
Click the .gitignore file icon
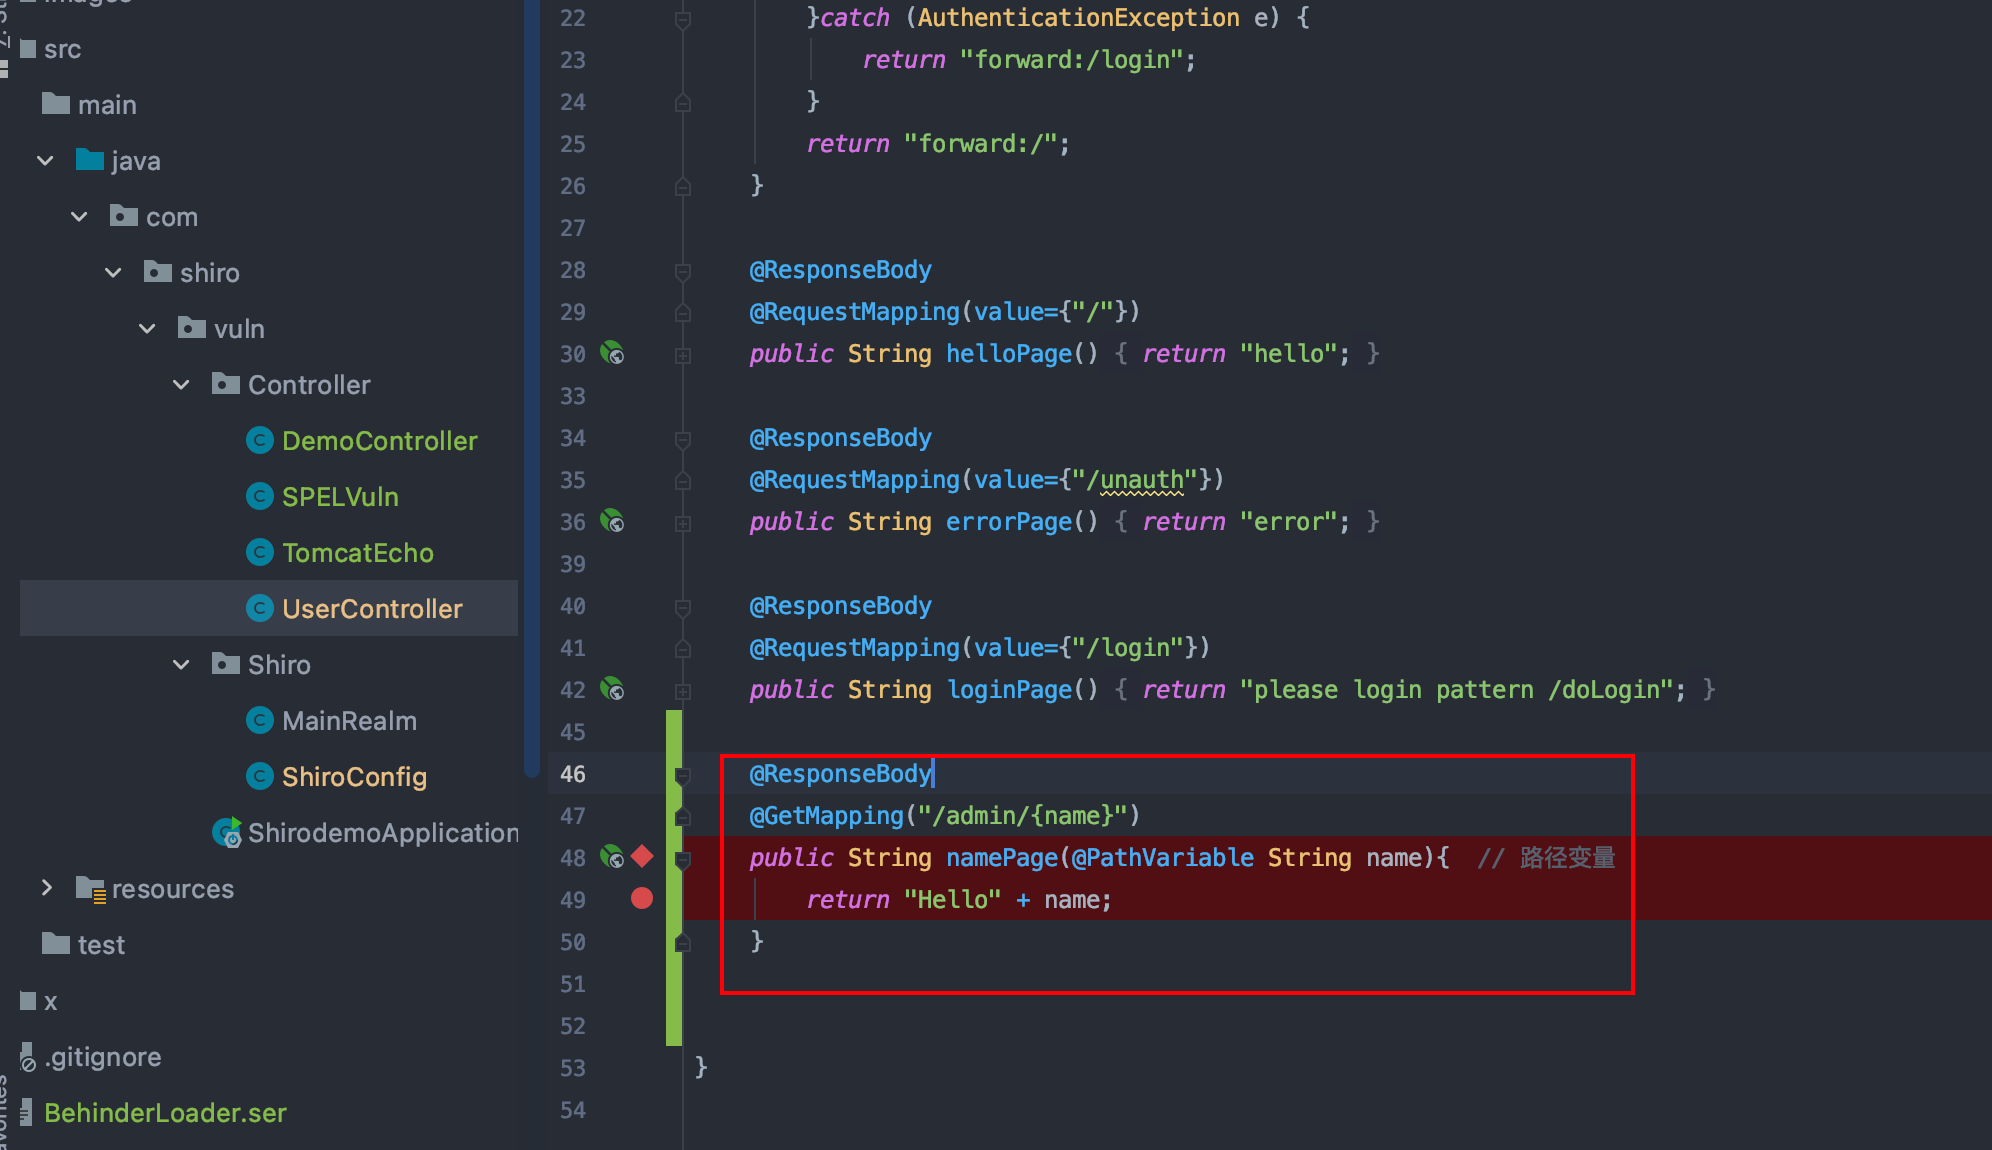pos(28,1057)
